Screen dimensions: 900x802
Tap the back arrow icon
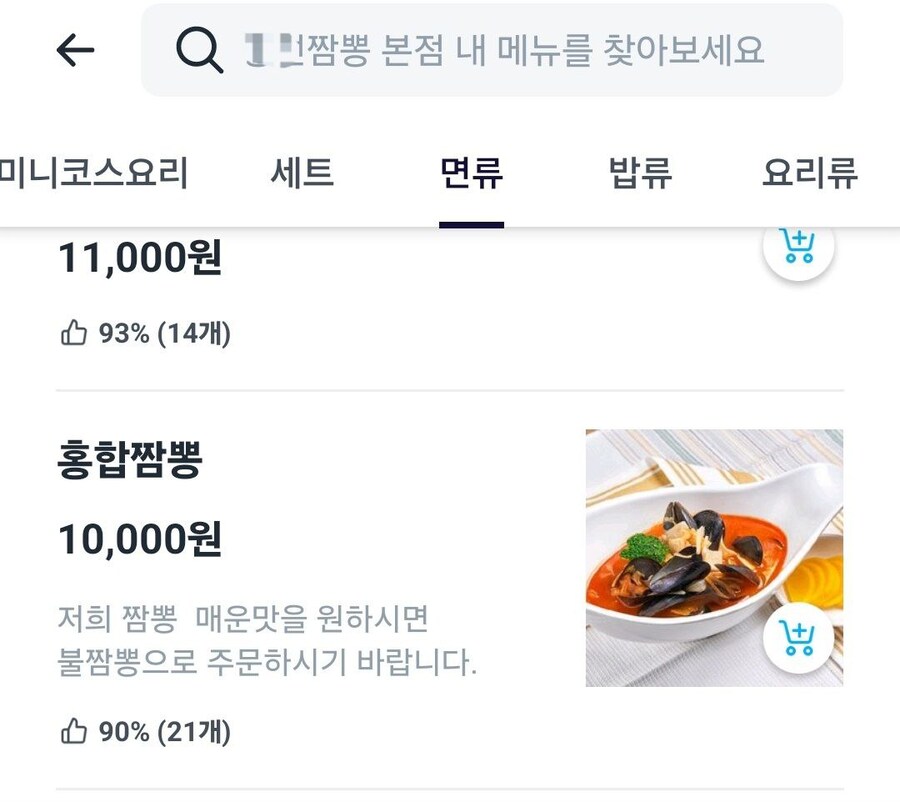pos(75,50)
